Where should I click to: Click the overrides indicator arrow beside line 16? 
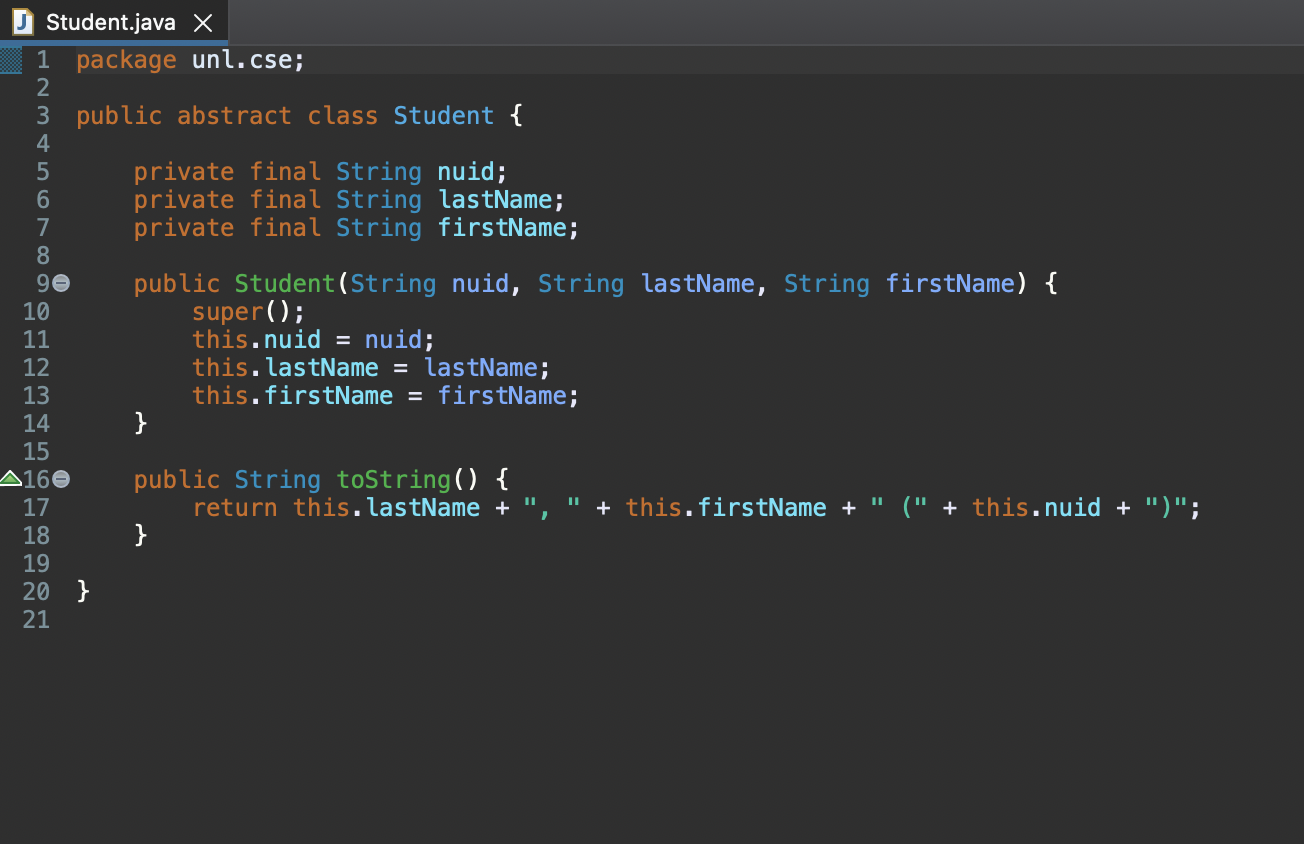click(x=10, y=479)
